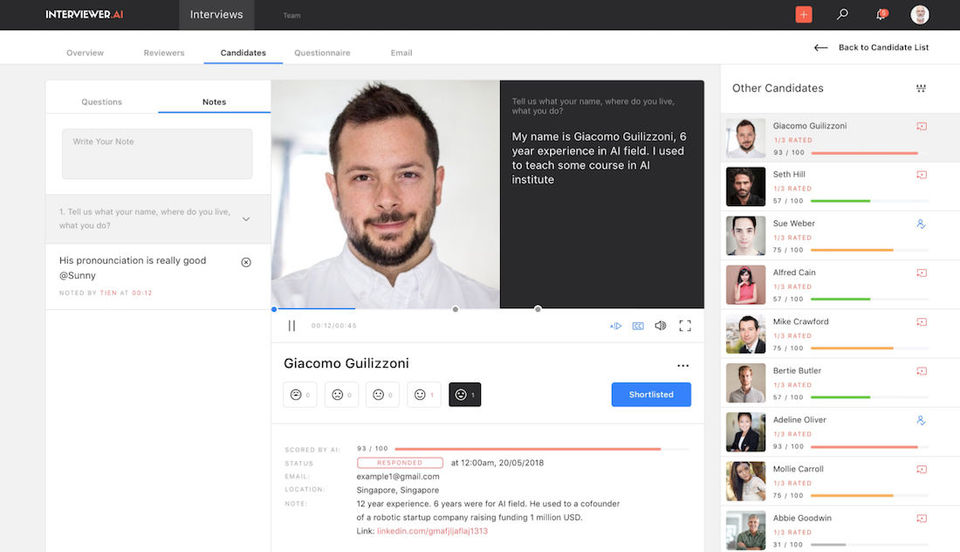Click the back arrow to candidate list

tap(820, 47)
